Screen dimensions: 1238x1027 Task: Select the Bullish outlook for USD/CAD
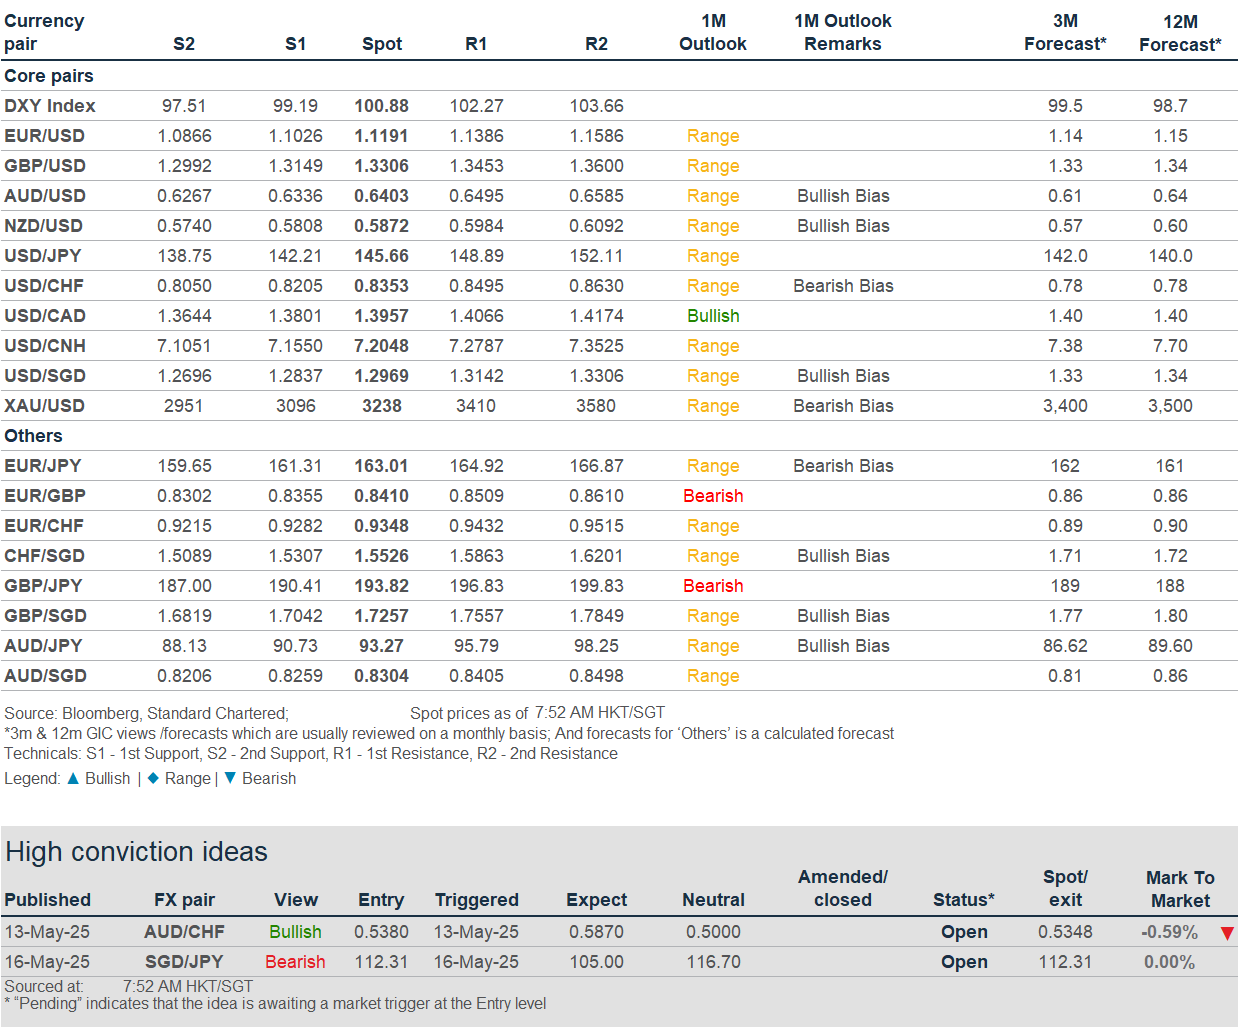(713, 316)
